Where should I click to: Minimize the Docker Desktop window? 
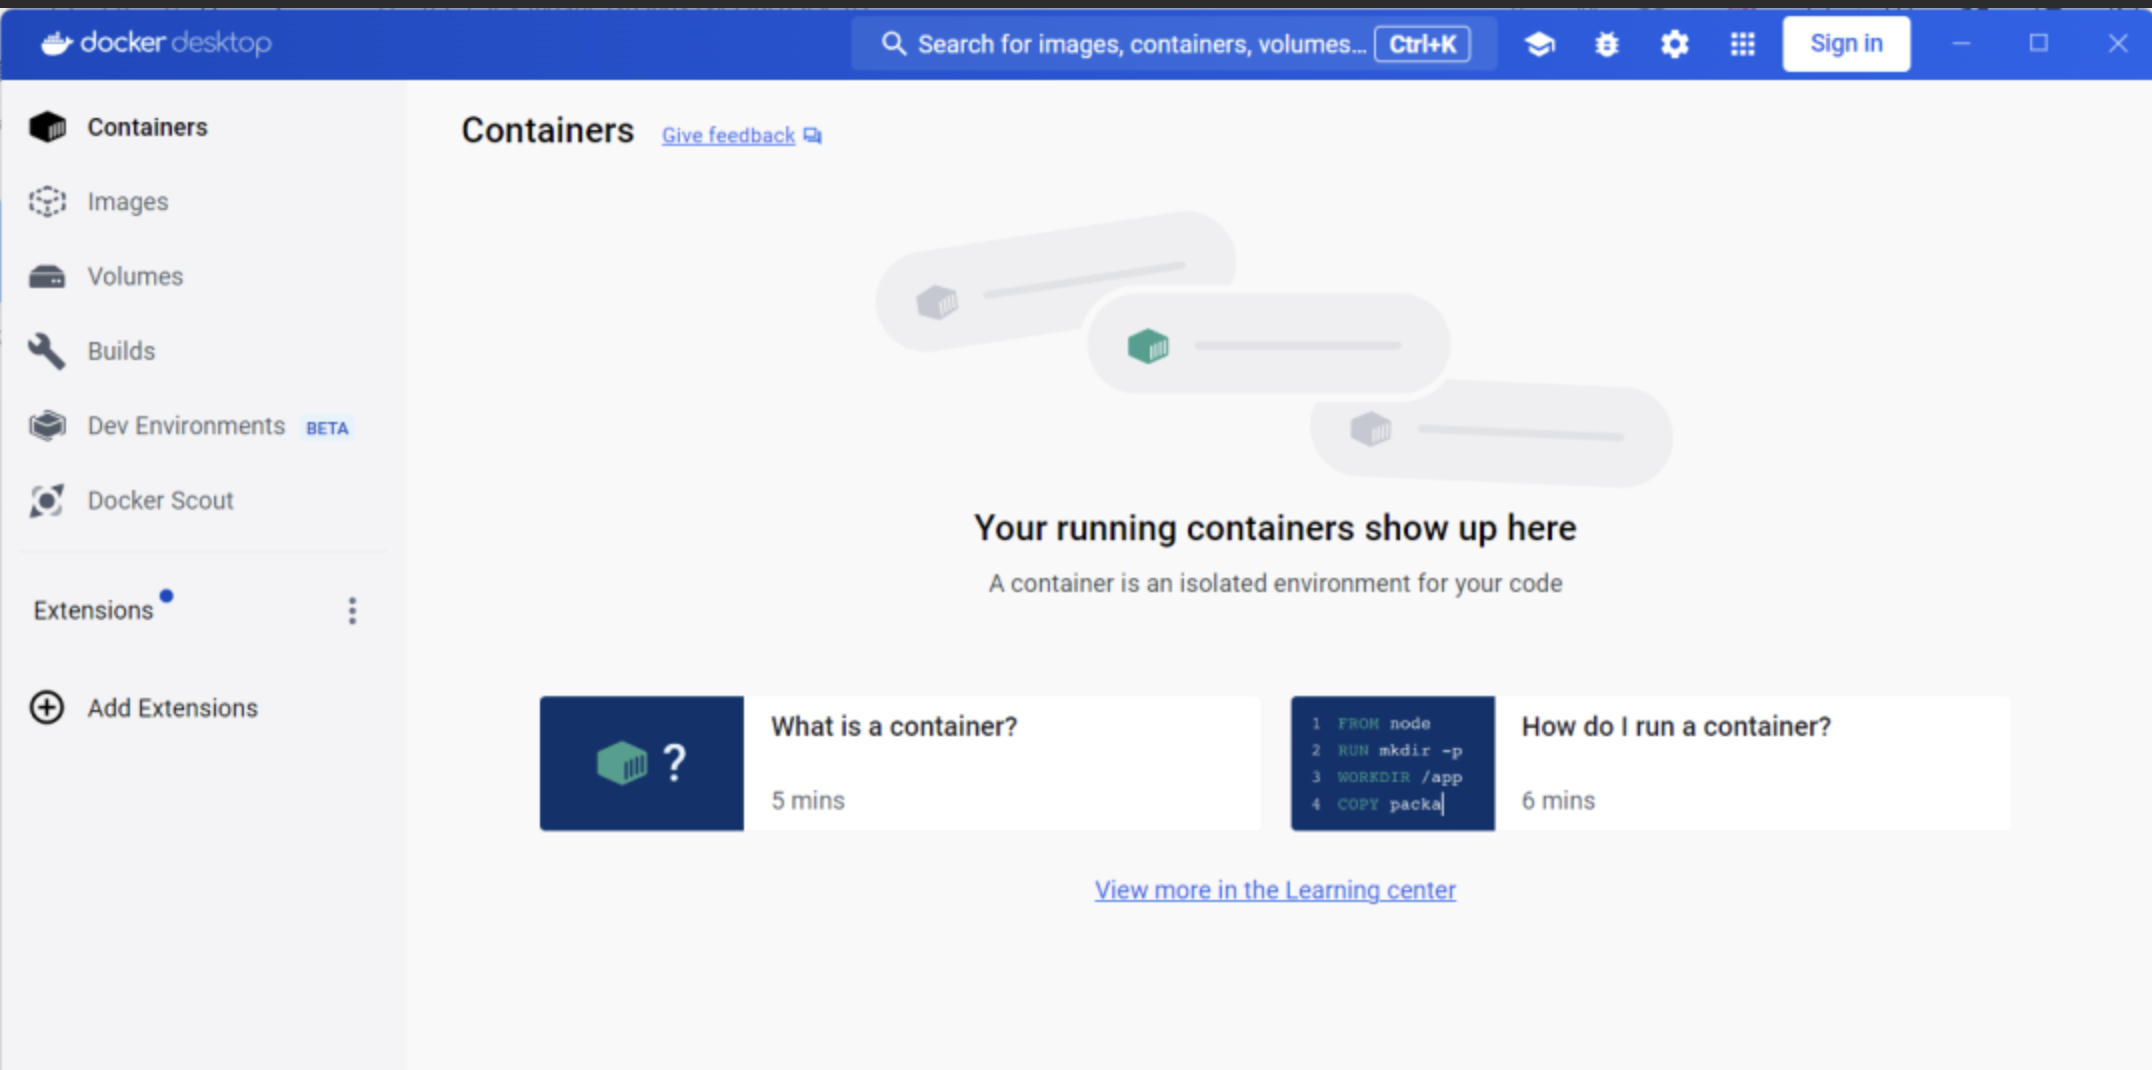pyautogui.click(x=1961, y=43)
